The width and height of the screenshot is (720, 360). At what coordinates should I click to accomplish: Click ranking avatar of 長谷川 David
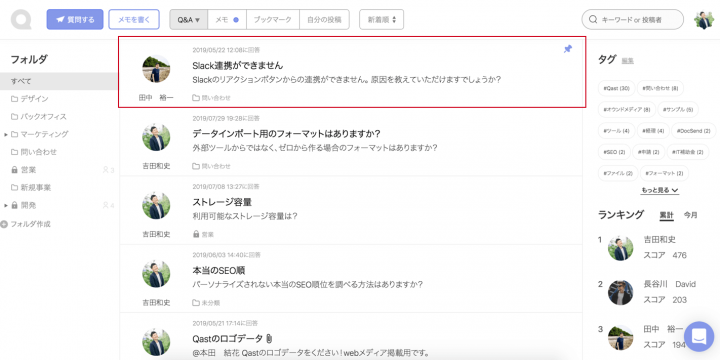click(620, 292)
